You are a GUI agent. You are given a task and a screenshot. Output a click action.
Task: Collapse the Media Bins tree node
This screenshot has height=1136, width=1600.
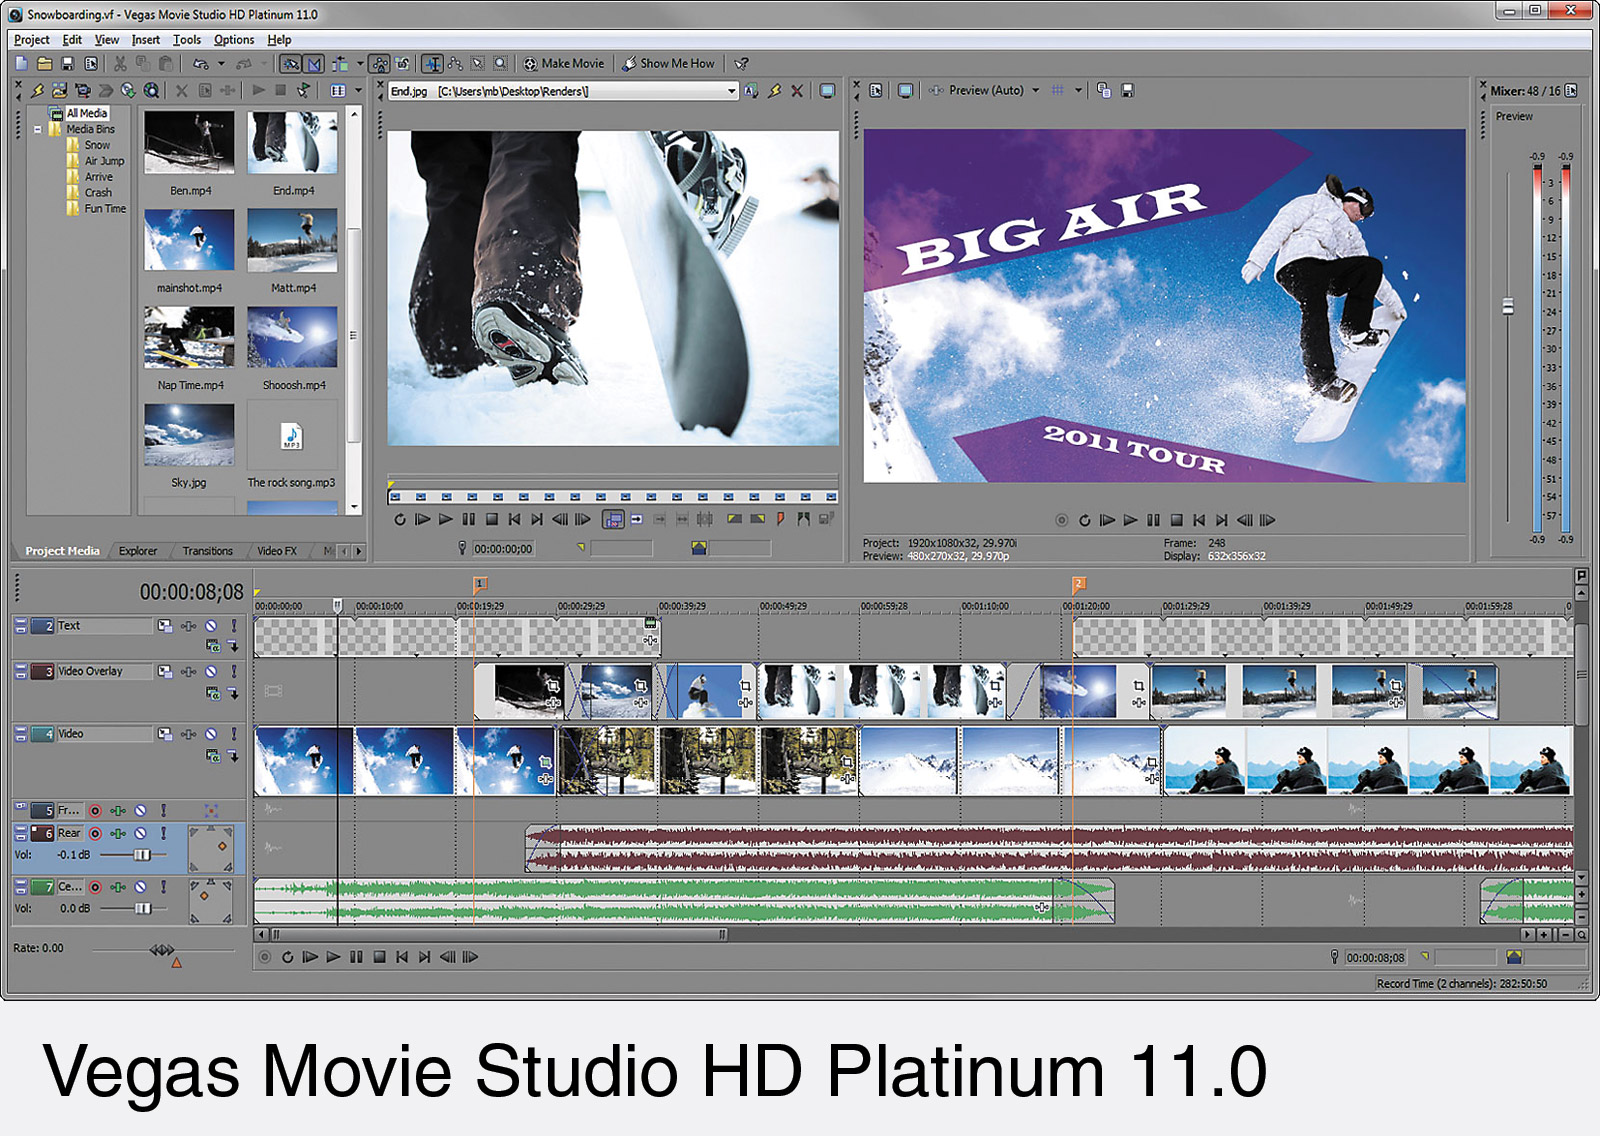pyautogui.click(x=38, y=129)
